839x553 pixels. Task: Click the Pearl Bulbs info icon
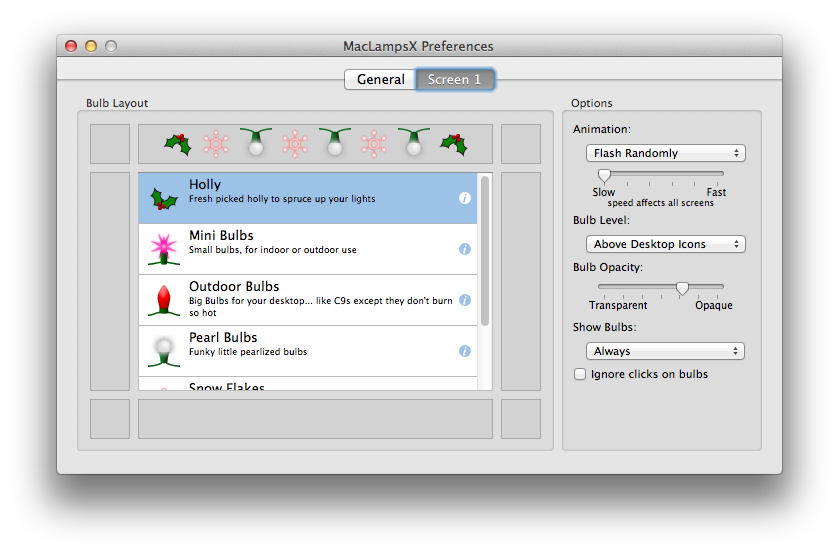pos(464,351)
